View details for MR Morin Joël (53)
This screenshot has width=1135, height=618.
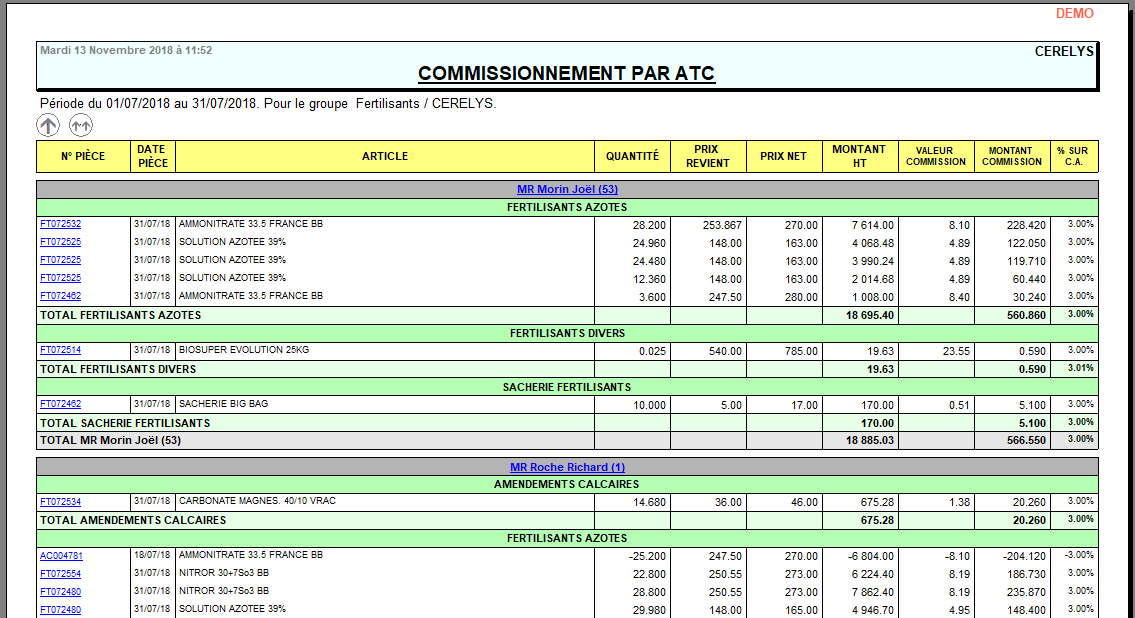point(566,187)
